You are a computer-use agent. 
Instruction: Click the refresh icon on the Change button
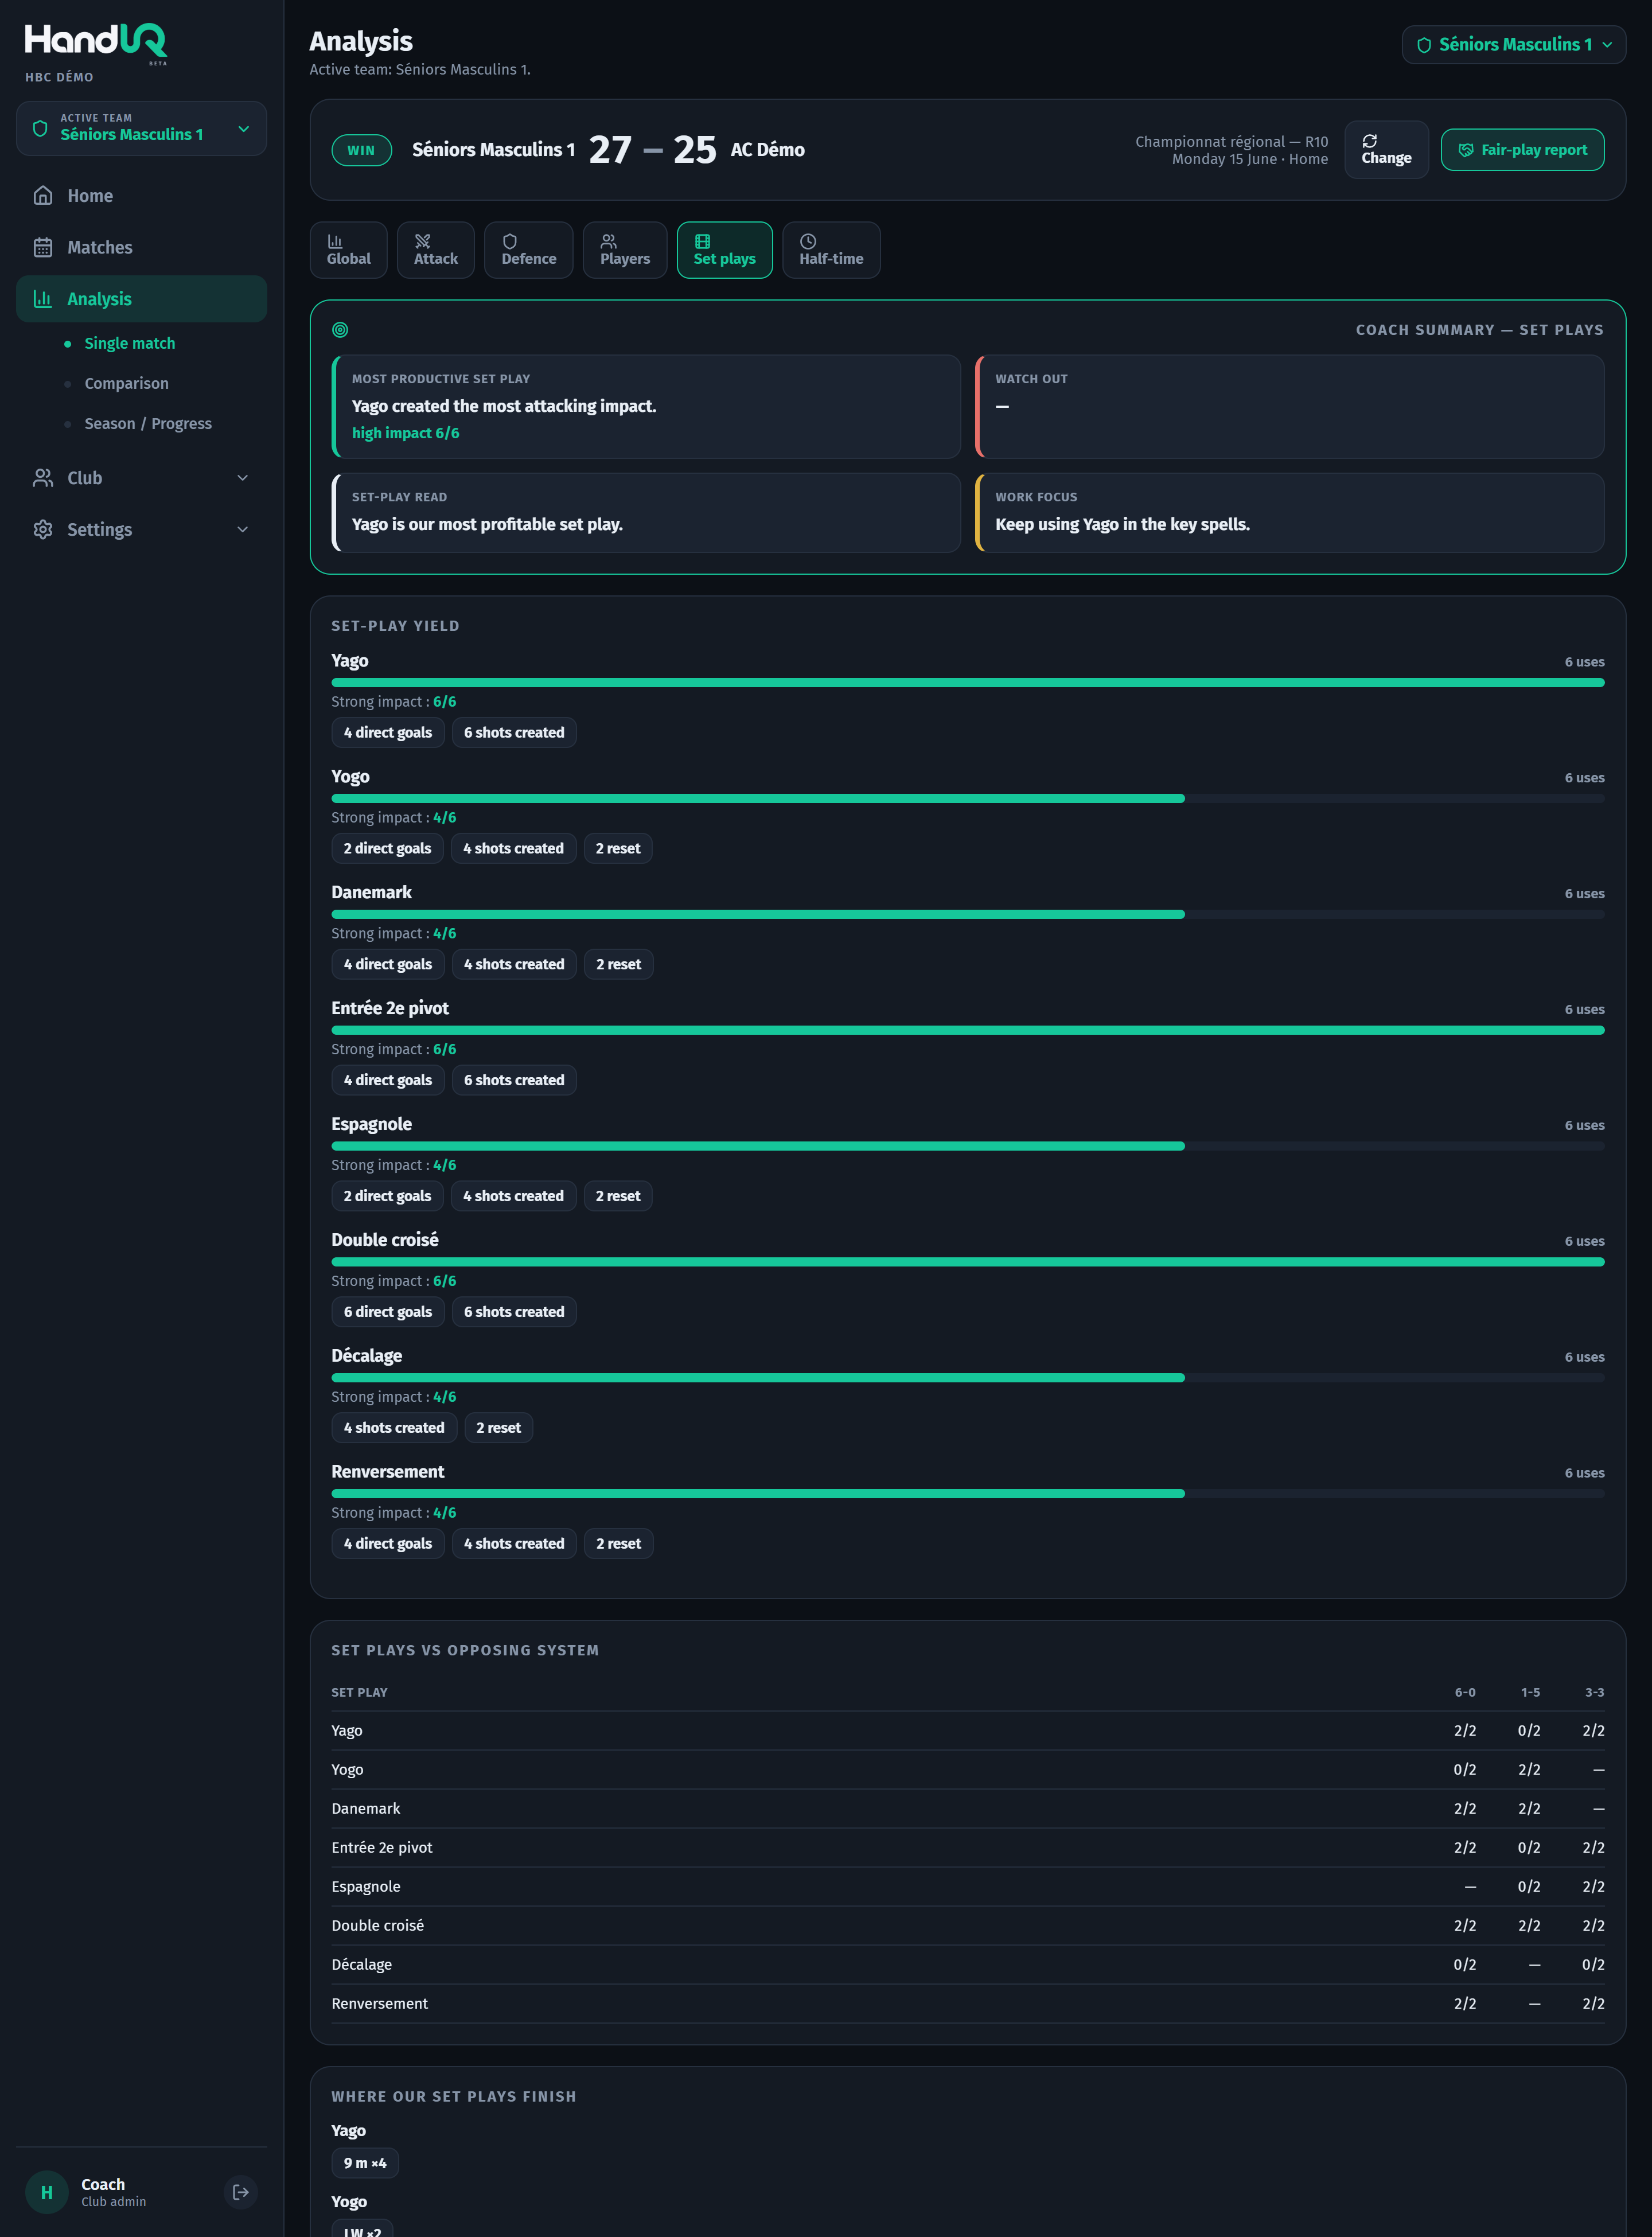[1370, 141]
